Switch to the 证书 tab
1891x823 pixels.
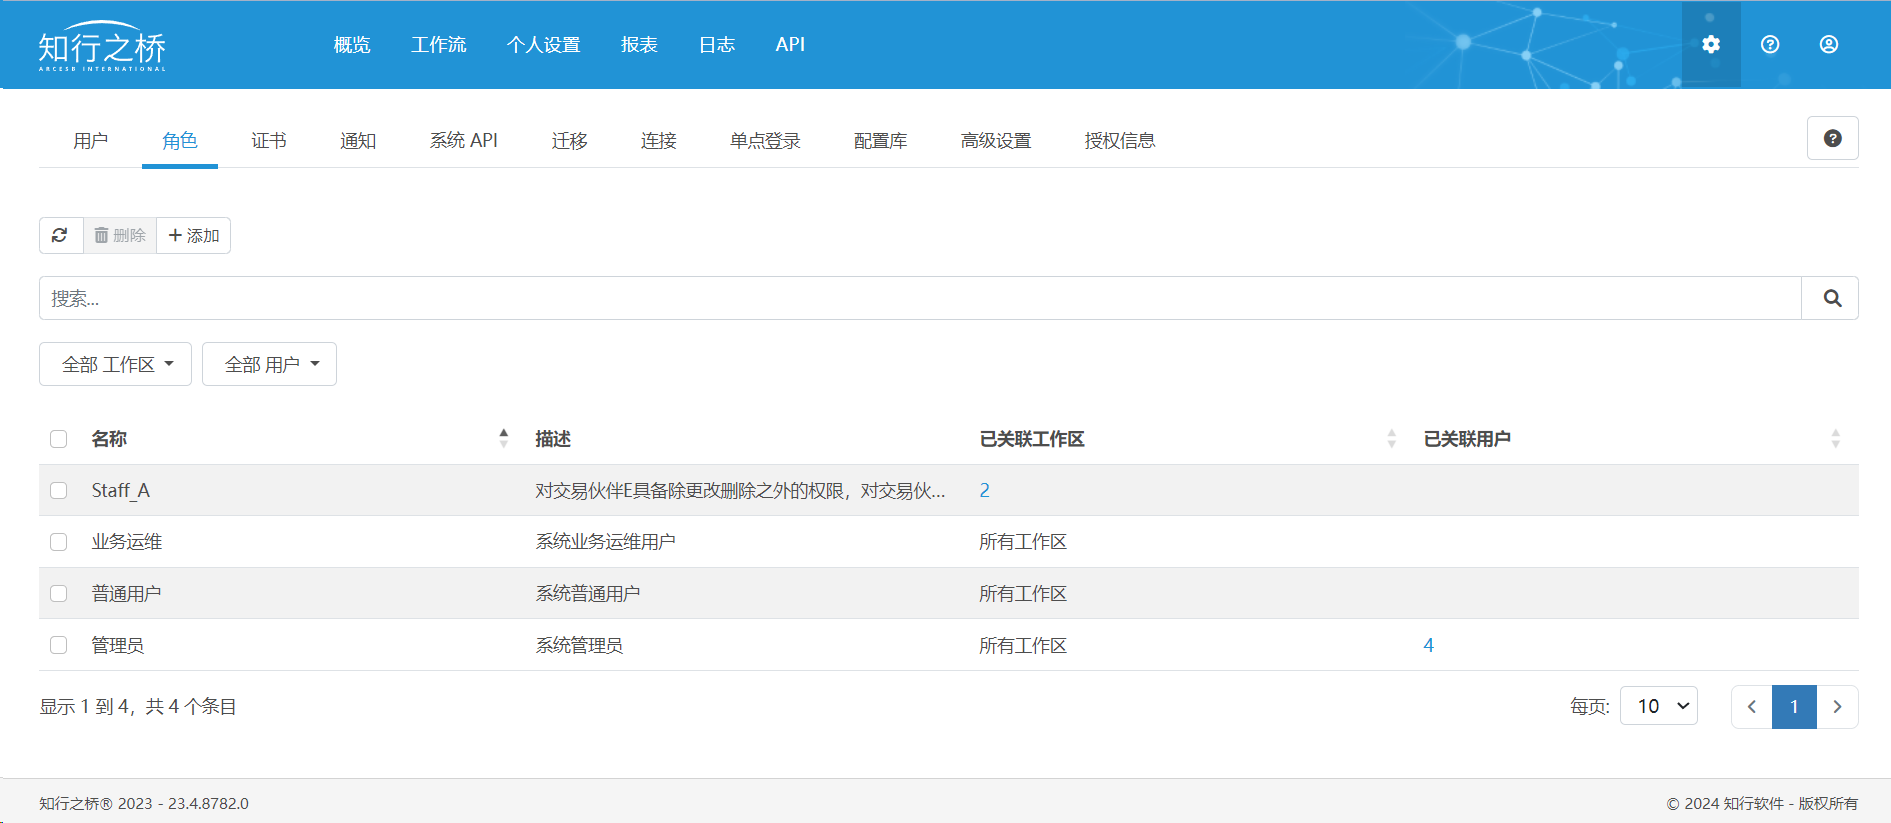point(269,141)
